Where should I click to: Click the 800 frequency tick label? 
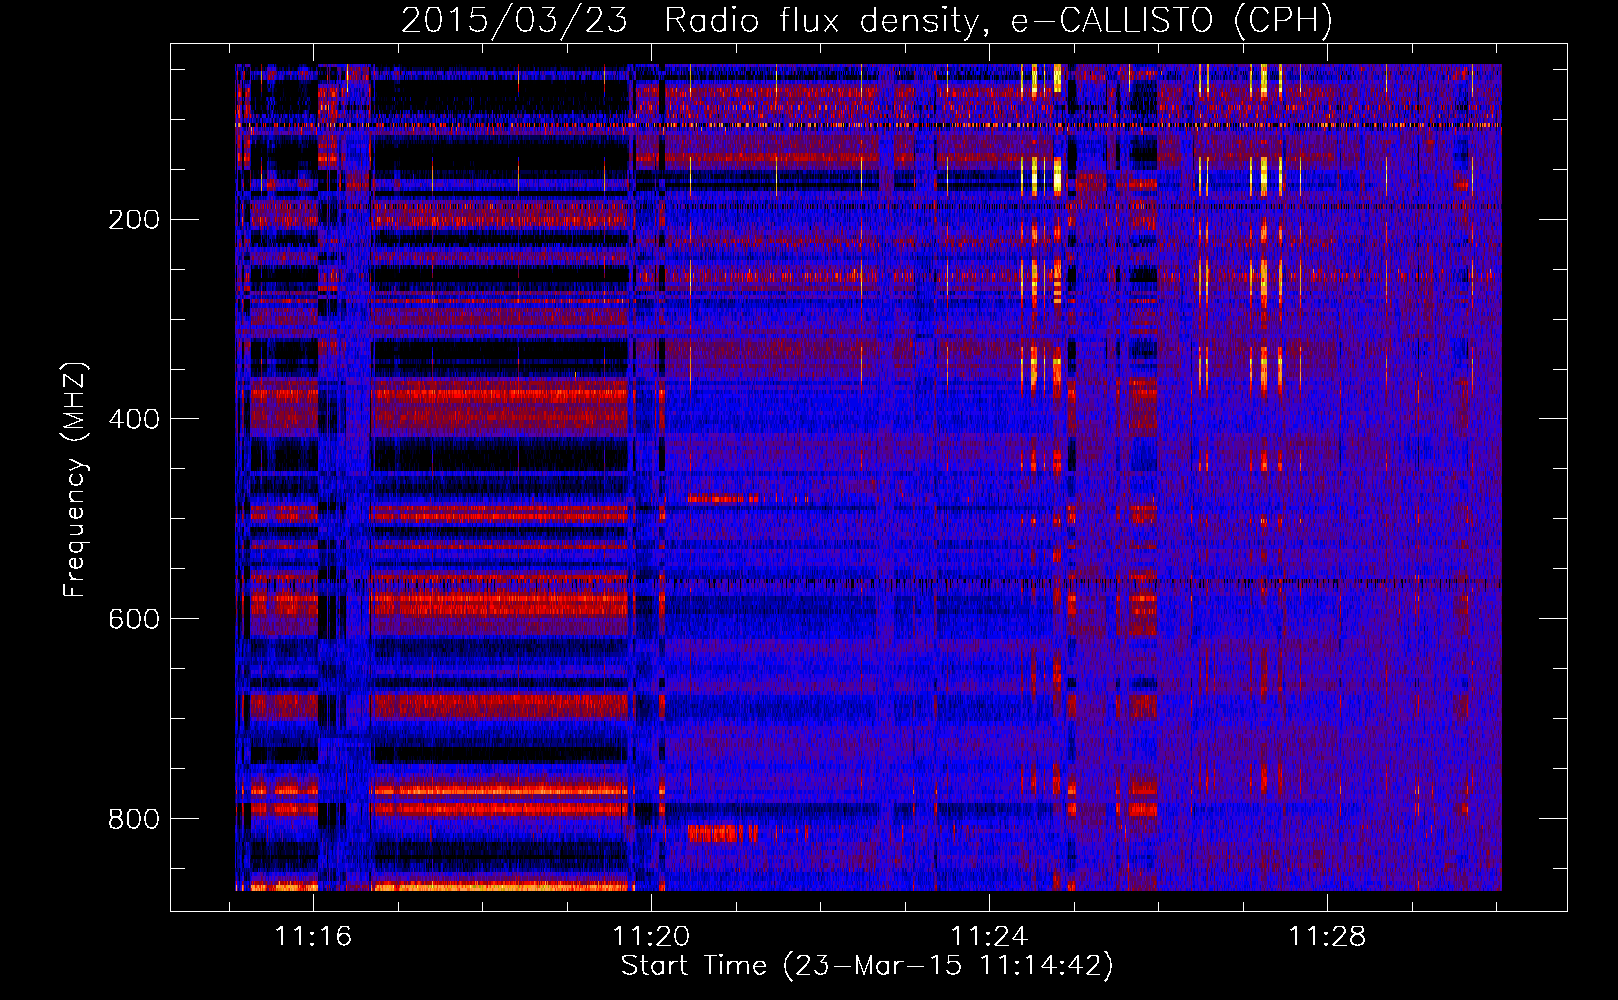[x=134, y=819]
